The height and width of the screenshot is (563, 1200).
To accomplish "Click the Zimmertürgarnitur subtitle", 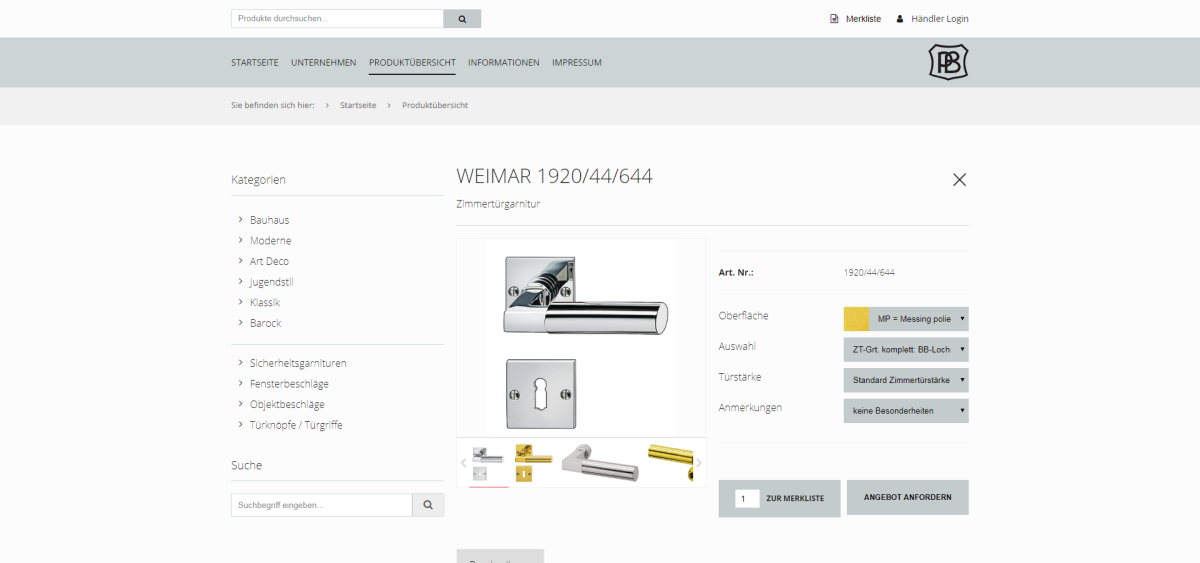I will pyautogui.click(x=498, y=204).
